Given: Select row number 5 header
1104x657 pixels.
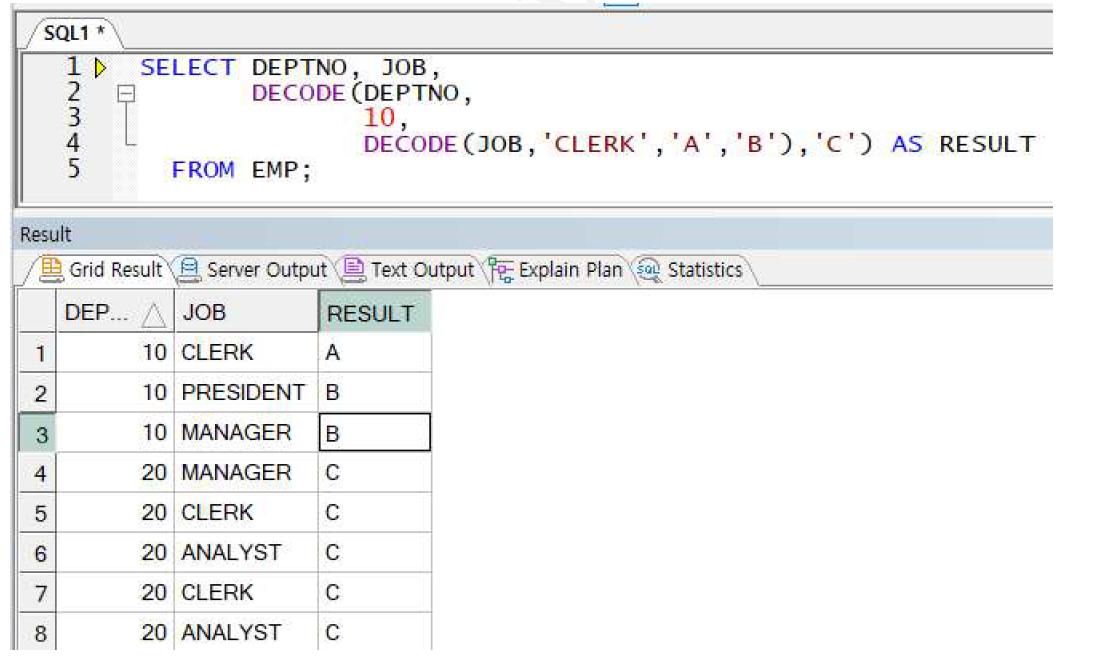Looking at the screenshot, I should pos(37,513).
